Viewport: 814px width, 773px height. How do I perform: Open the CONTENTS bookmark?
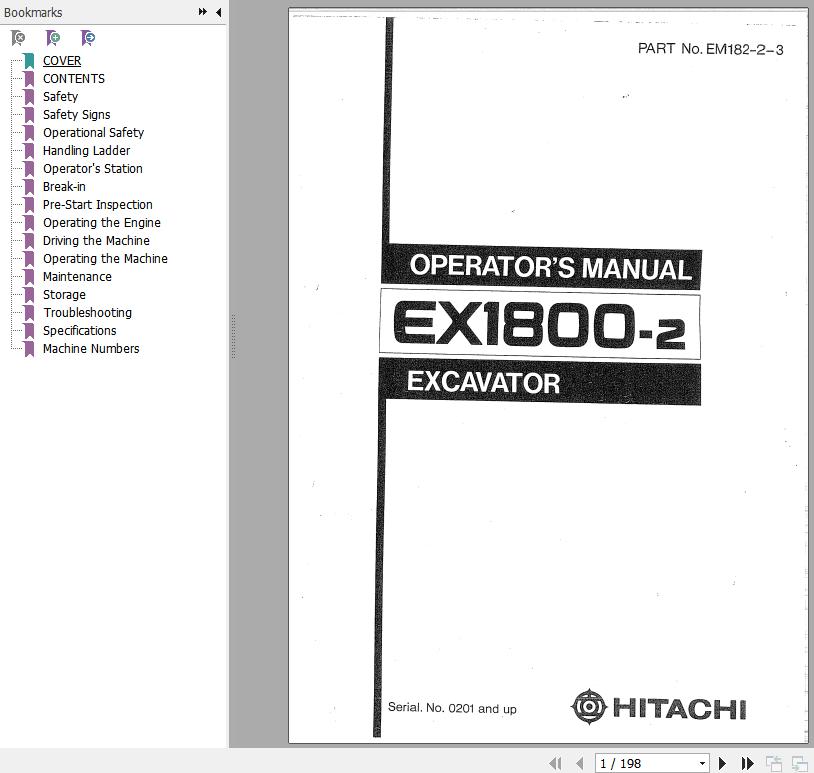coord(74,78)
